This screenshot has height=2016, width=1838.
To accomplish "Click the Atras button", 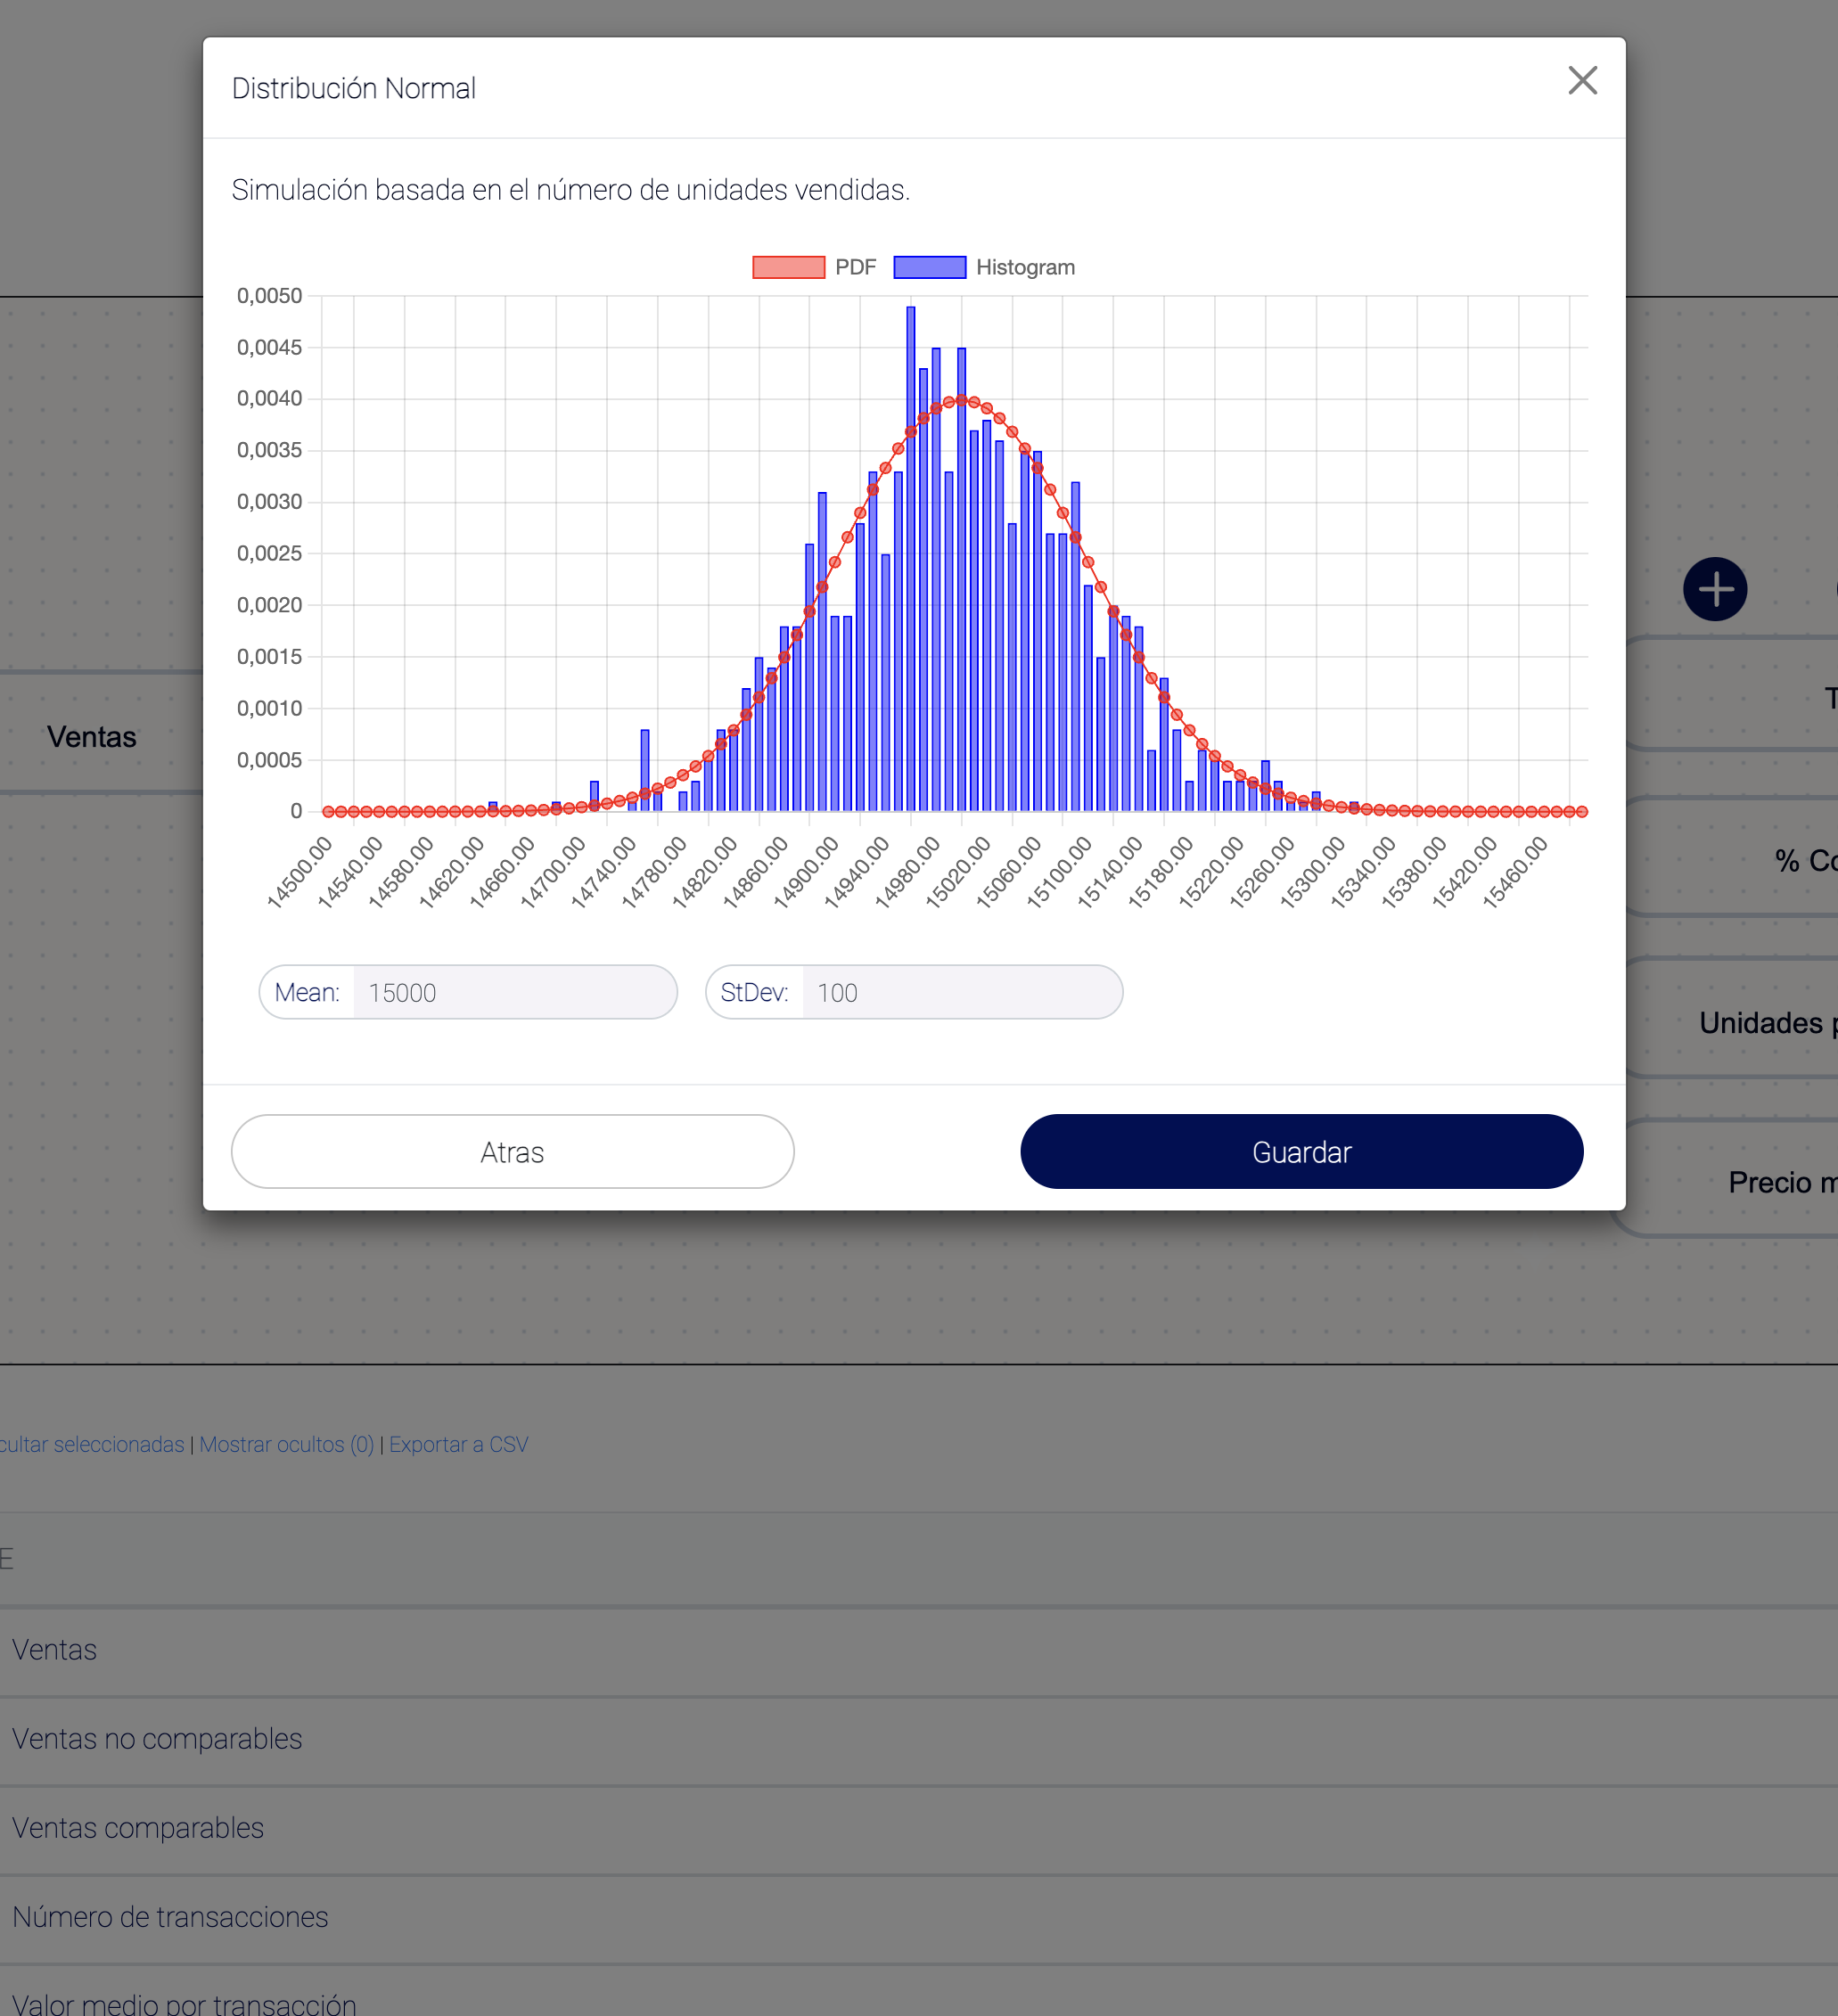I will (512, 1152).
